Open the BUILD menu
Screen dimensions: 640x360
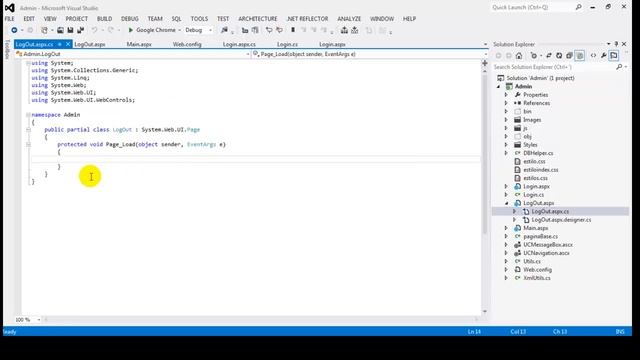[104, 19]
